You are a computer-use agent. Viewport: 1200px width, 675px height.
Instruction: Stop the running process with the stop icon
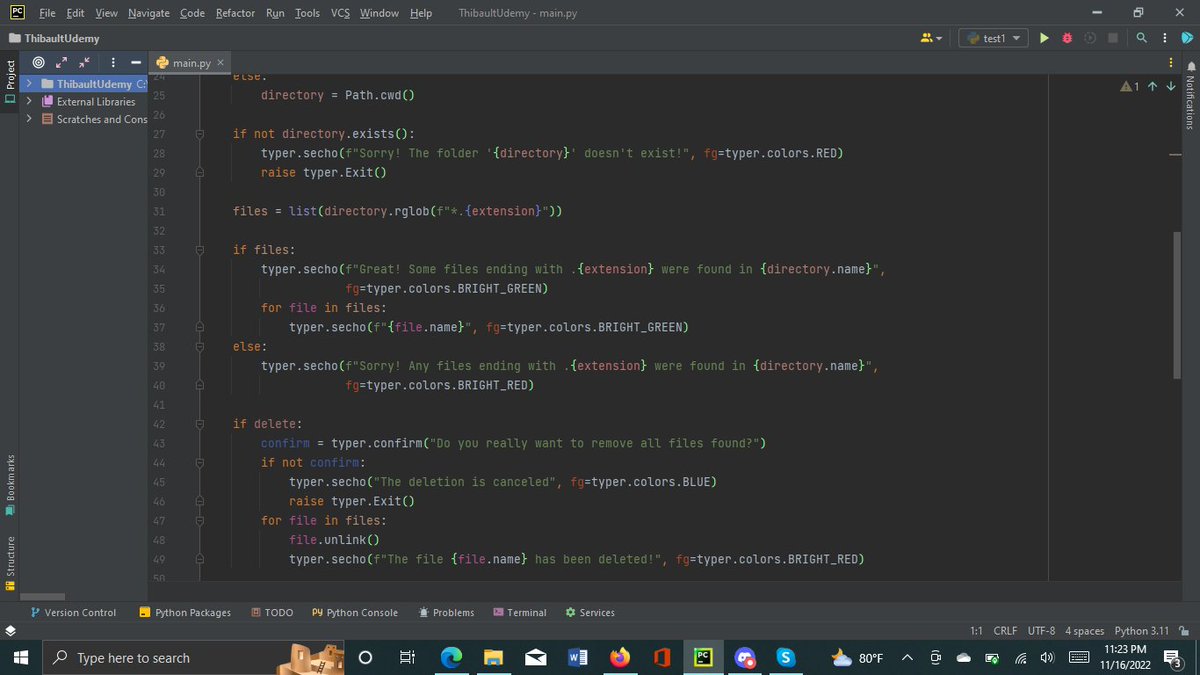pos(1112,37)
